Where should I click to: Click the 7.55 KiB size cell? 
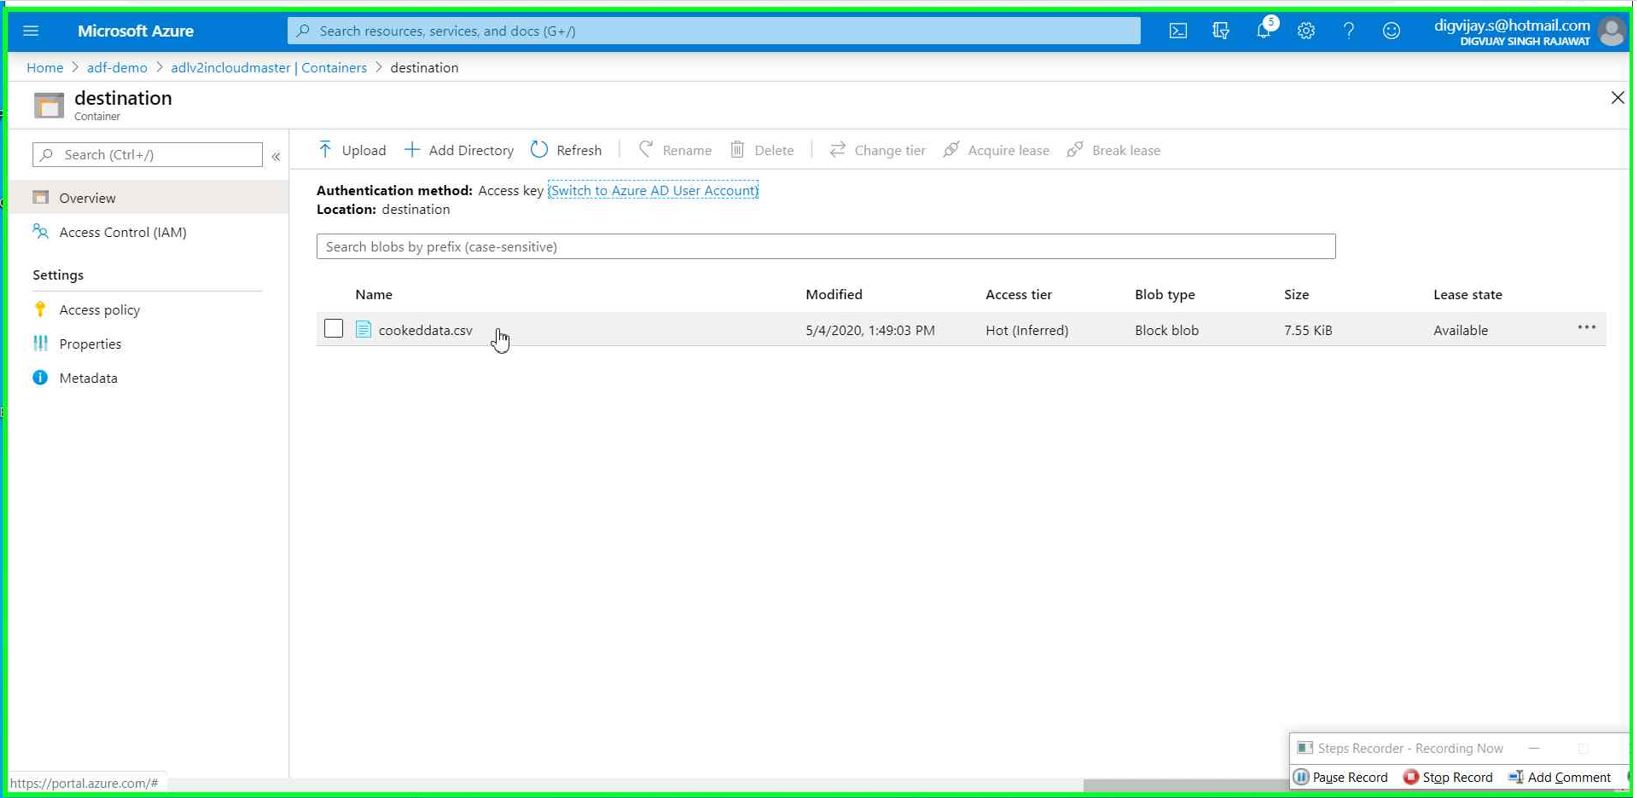pos(1308,330)
